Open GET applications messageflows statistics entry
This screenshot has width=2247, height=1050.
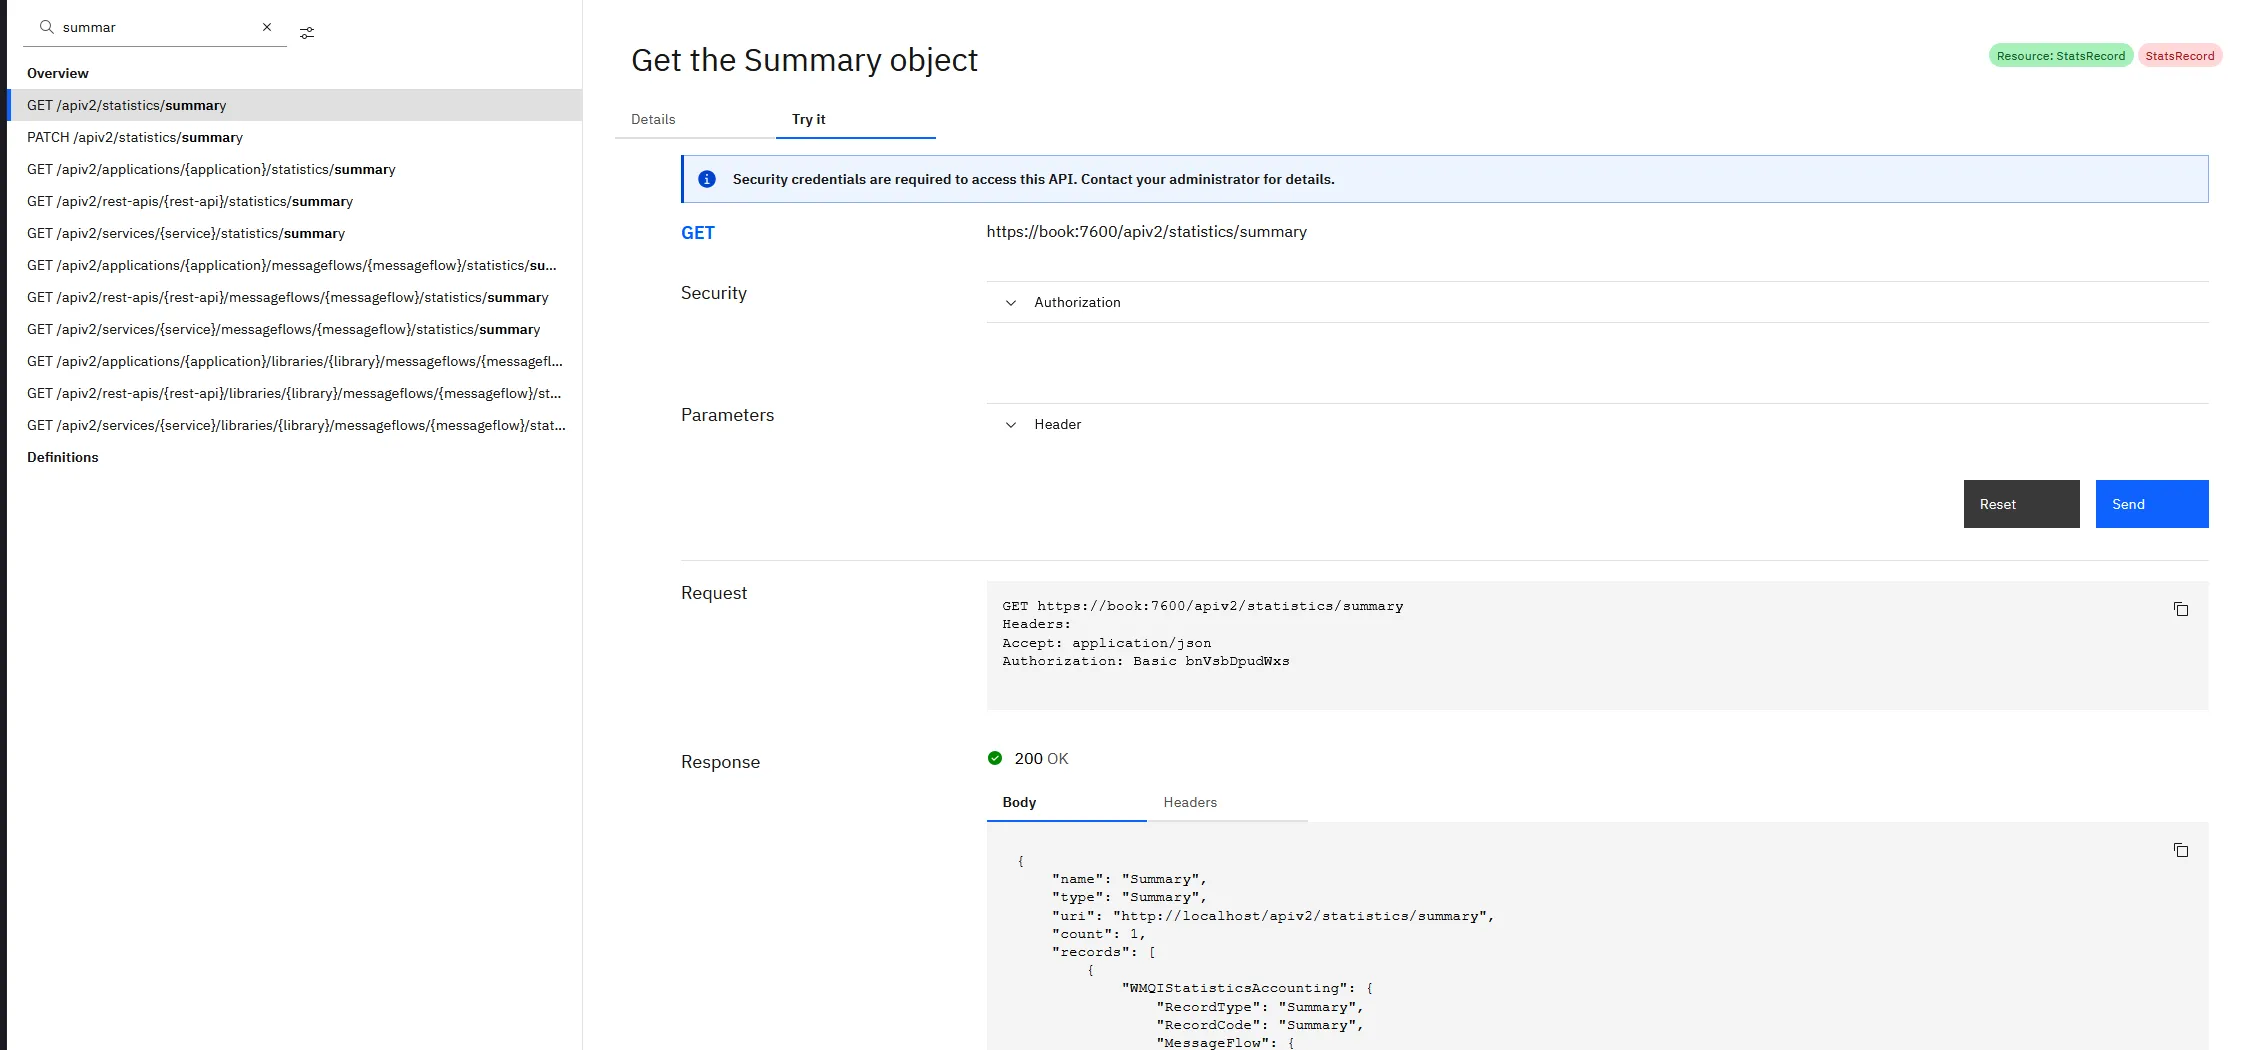pyautogui.click(x=295, y=265)
